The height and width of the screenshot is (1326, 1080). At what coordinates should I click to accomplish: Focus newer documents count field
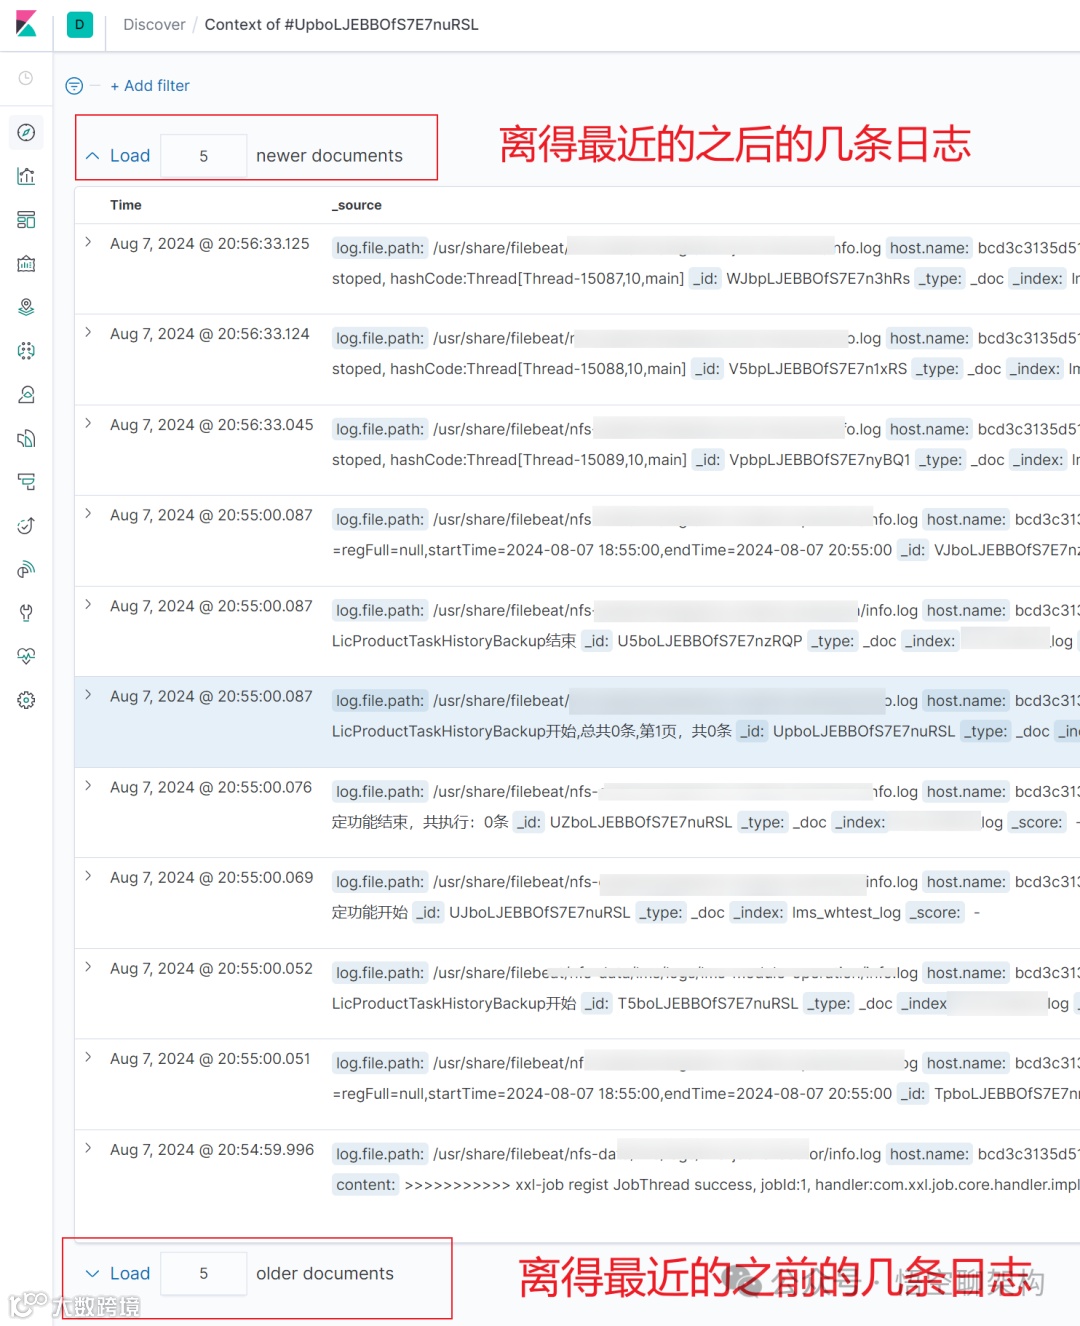click(x=203, y=156)
